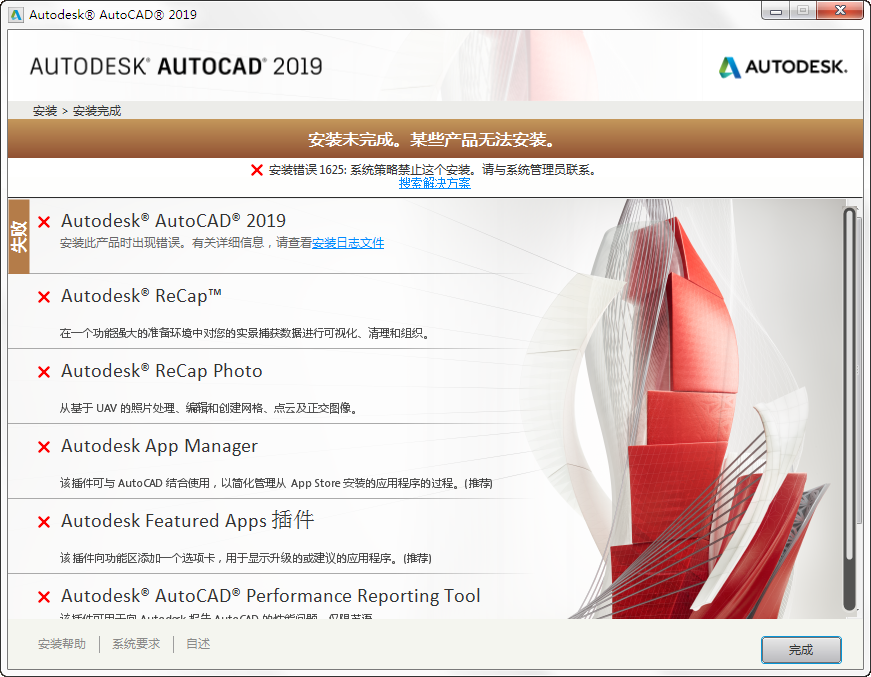Click the product list vertical scrollbar

tap(849, 409)
